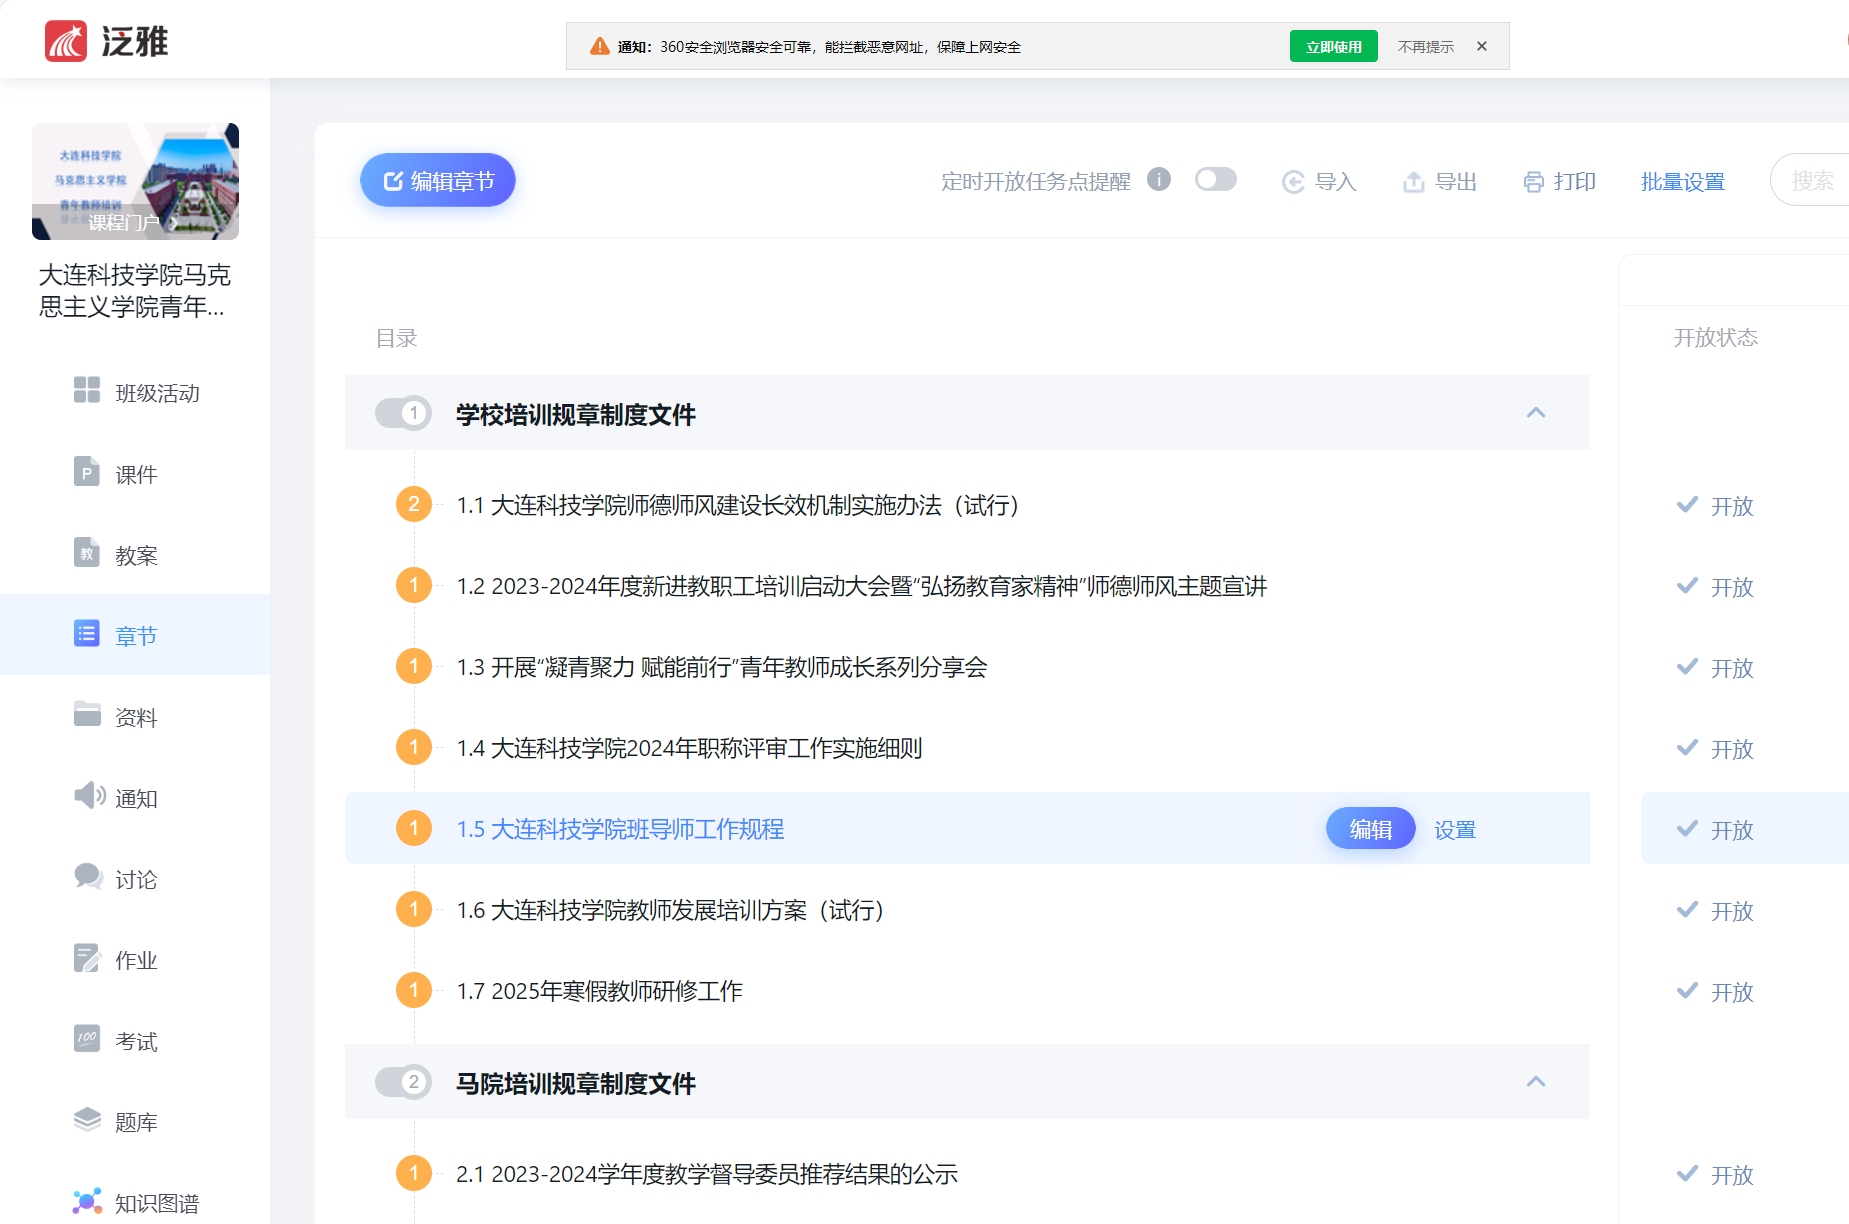Screen dimensions: 1849x1224
Task: Click 开放 status for section 1.3
Action: (x=1716, y=668)
